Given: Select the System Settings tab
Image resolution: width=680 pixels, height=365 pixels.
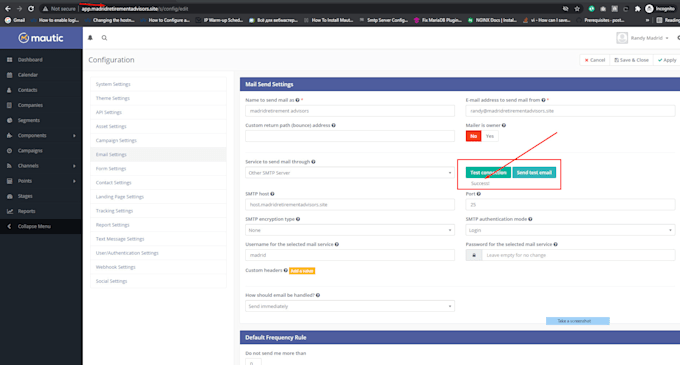Looking at the screenshot, I should point(158,84).
